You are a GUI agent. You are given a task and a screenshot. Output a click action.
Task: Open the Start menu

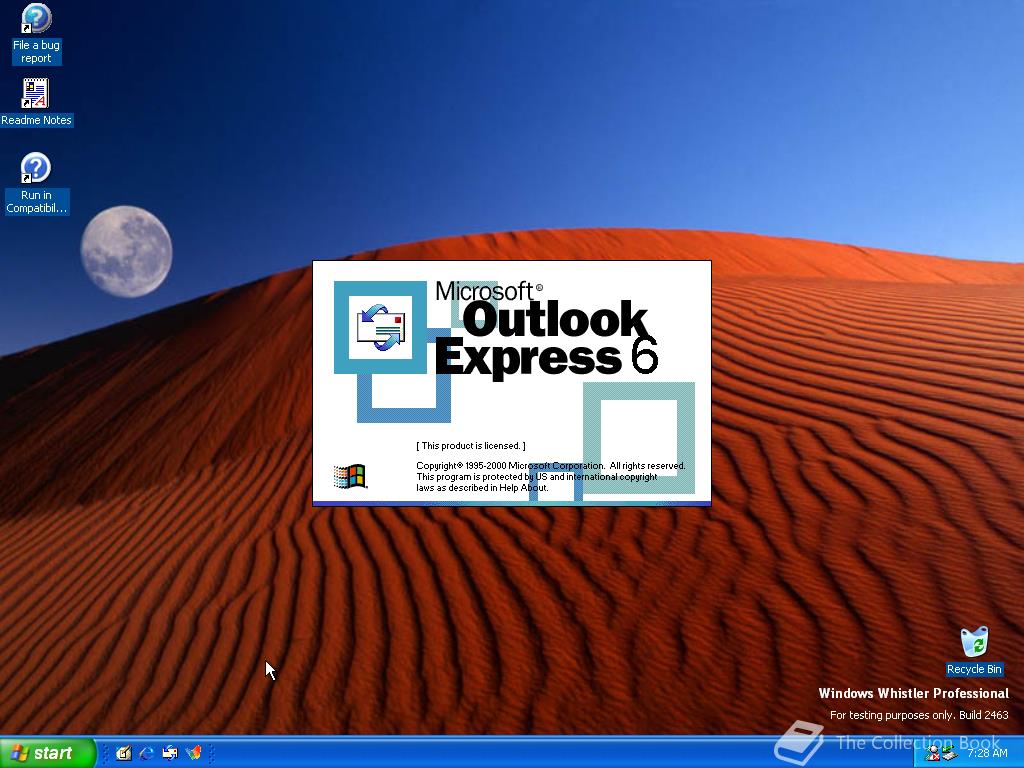coord(48,753)
